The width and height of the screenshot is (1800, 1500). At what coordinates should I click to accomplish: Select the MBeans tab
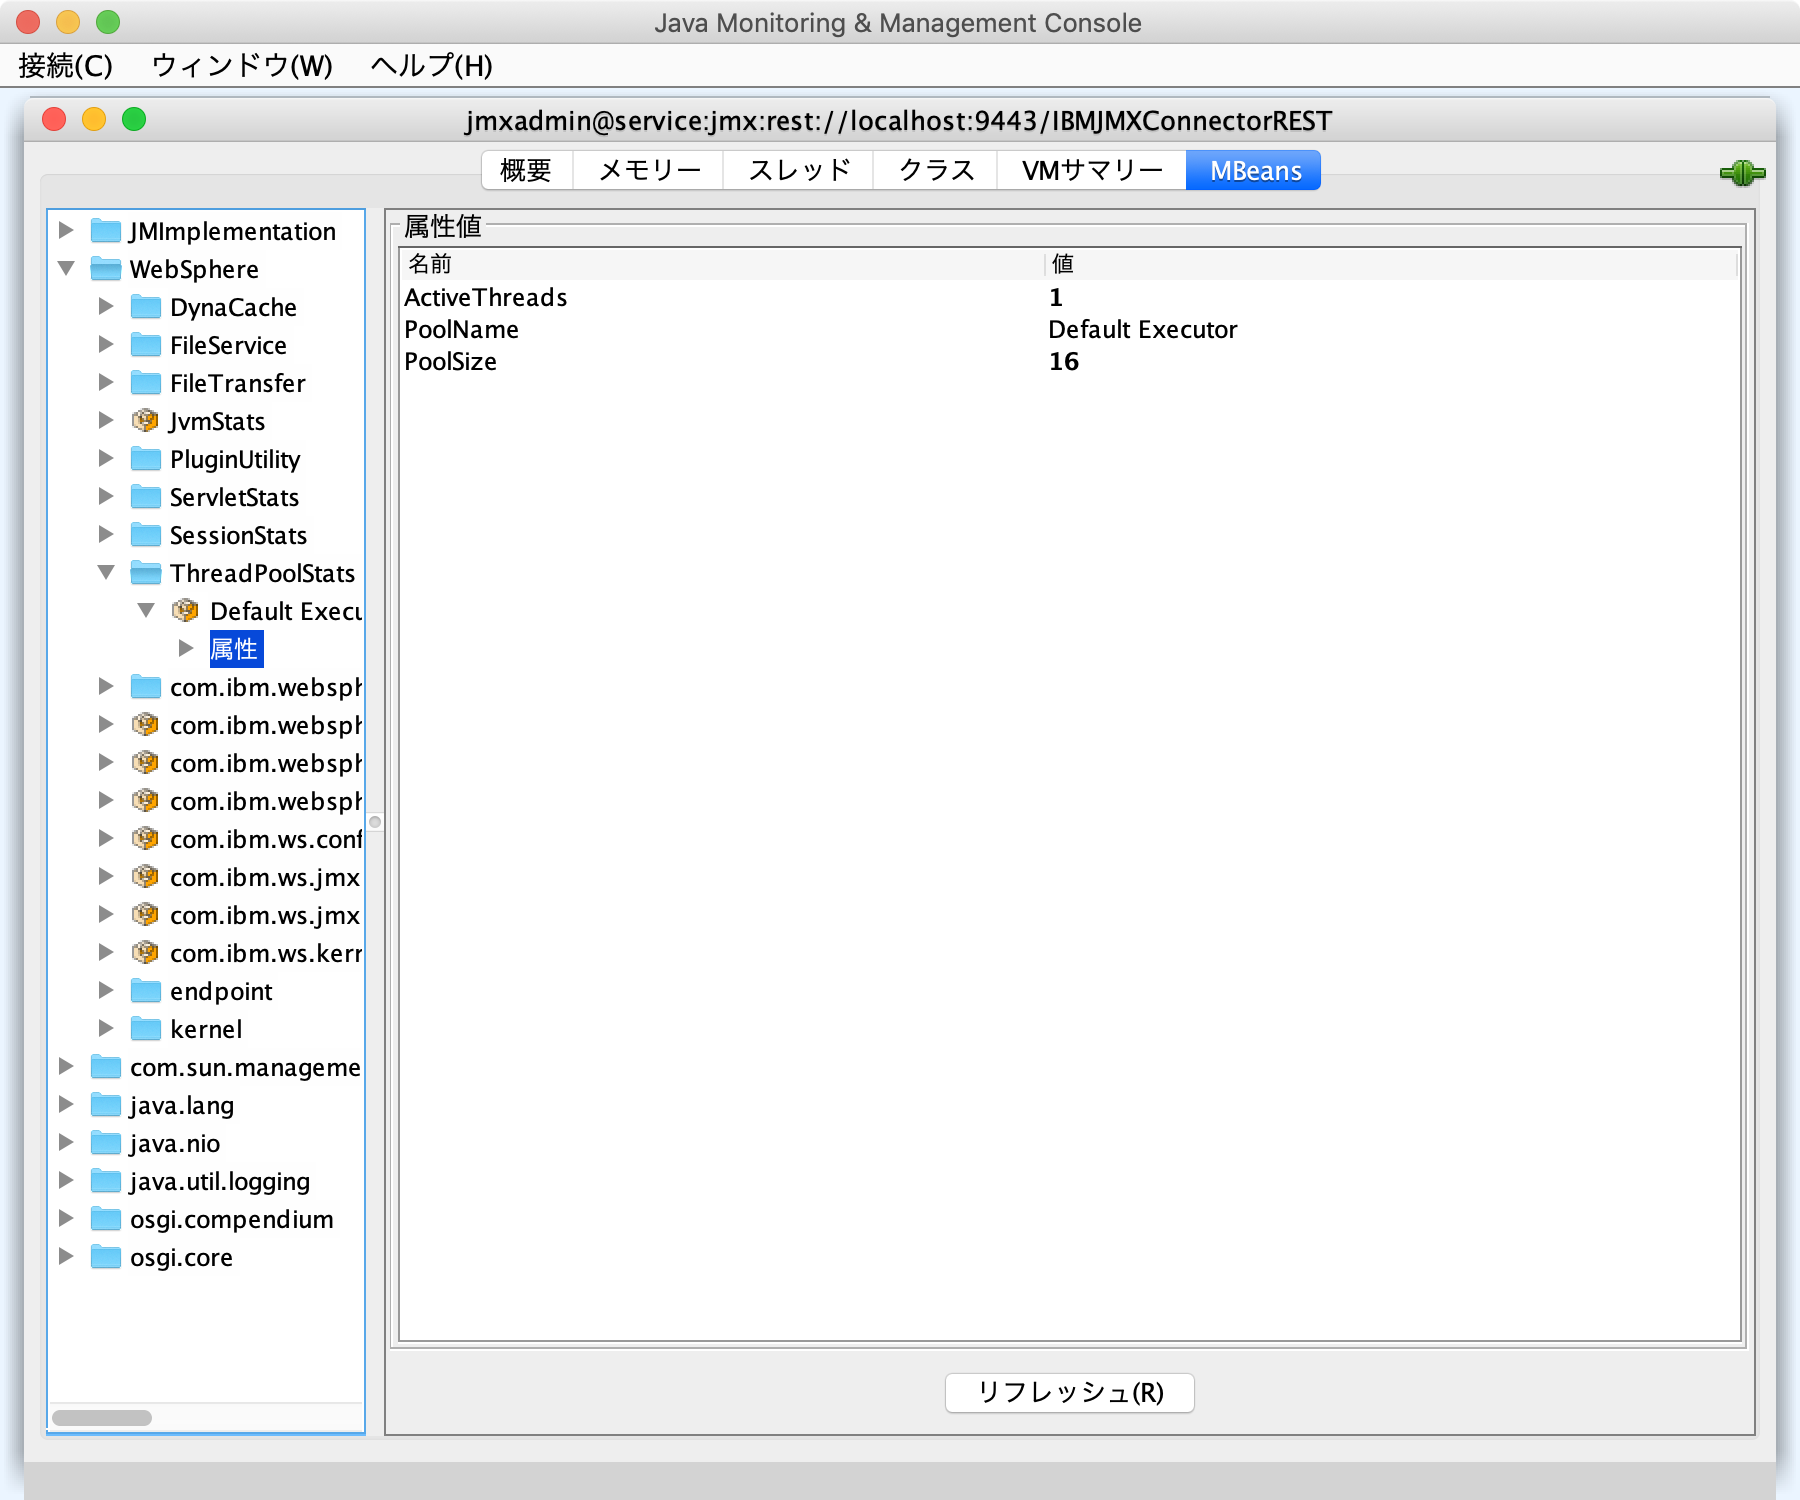tap(1254, 170)
